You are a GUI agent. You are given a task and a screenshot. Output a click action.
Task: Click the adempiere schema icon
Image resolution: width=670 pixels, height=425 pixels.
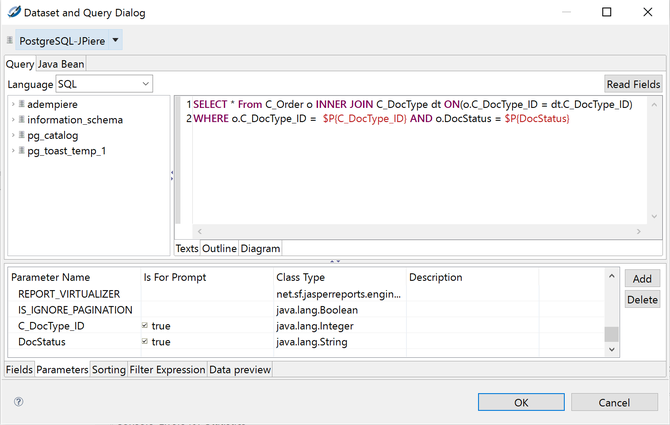[21, 104]
